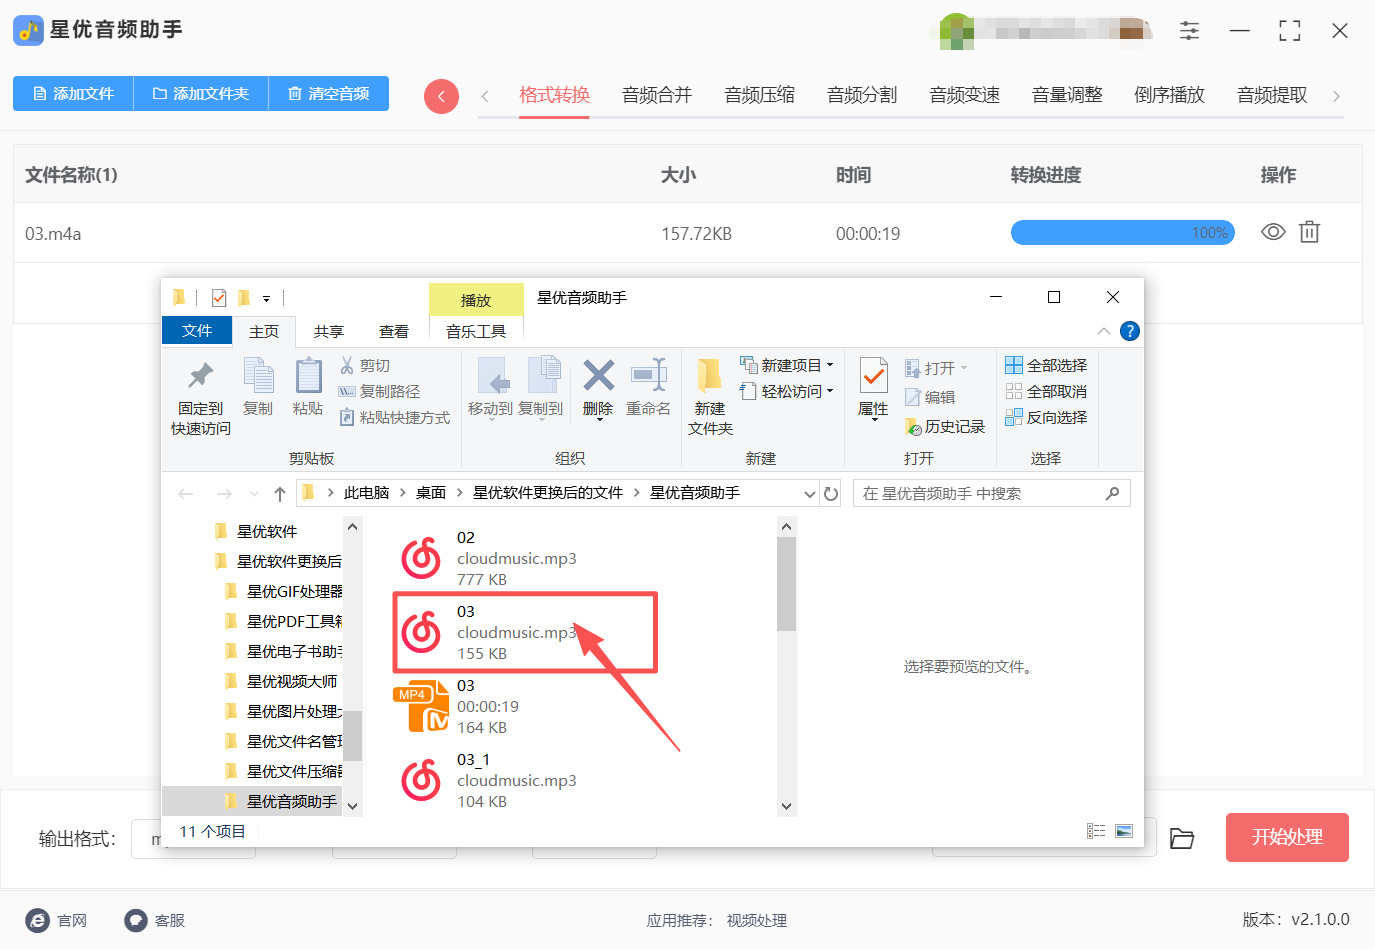This screenshot has width=1375, height=950.
Task: Open the quick access toolbar customize dropdown
Action: [266, 298]
